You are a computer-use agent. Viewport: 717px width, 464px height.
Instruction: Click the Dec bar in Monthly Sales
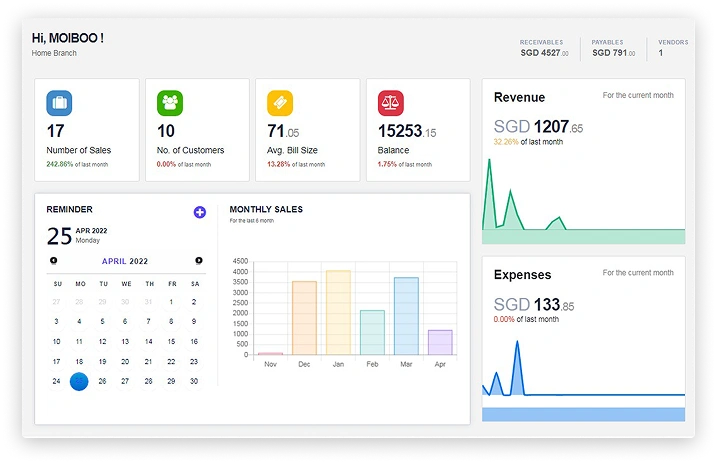pos(305,318)
